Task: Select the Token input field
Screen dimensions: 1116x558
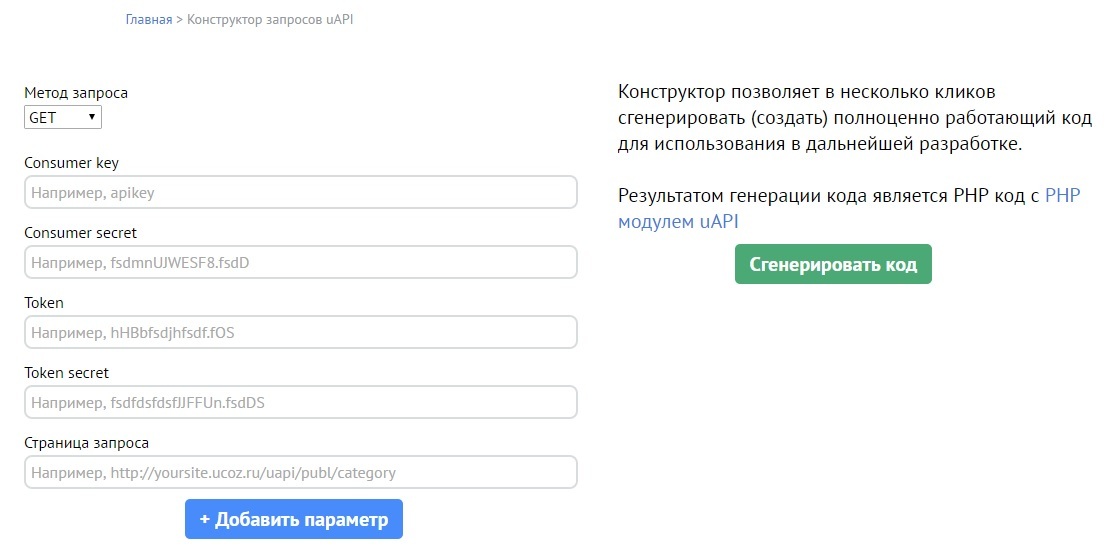Action: [x=300, y=332]
